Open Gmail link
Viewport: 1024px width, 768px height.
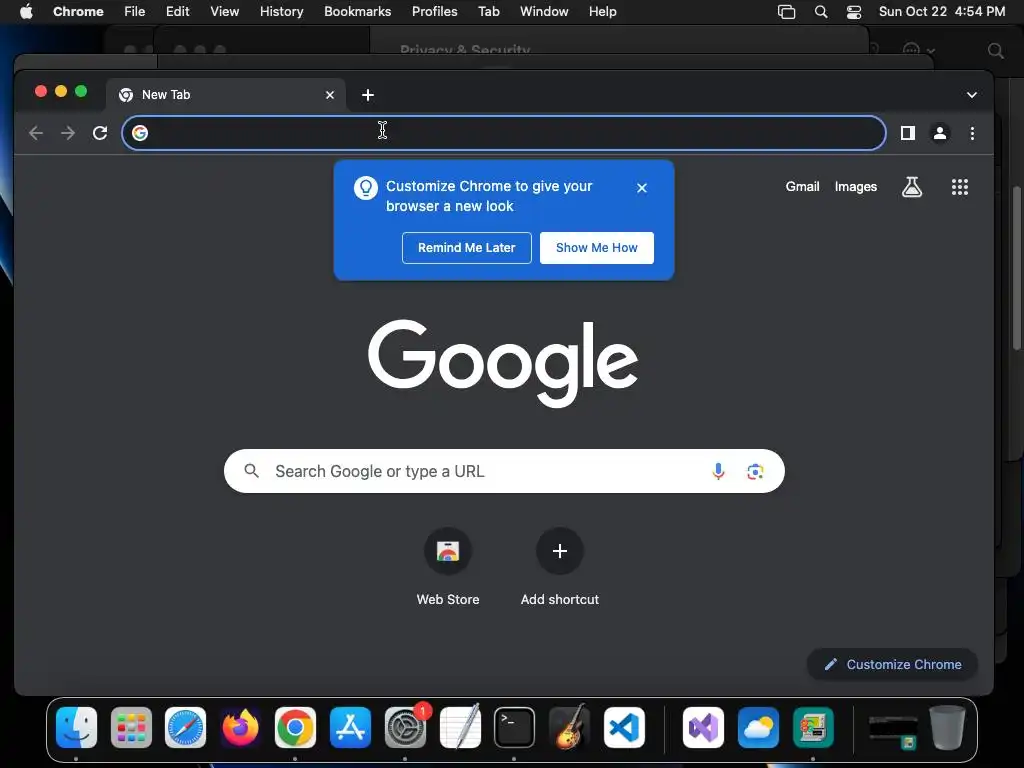point(802,187)
